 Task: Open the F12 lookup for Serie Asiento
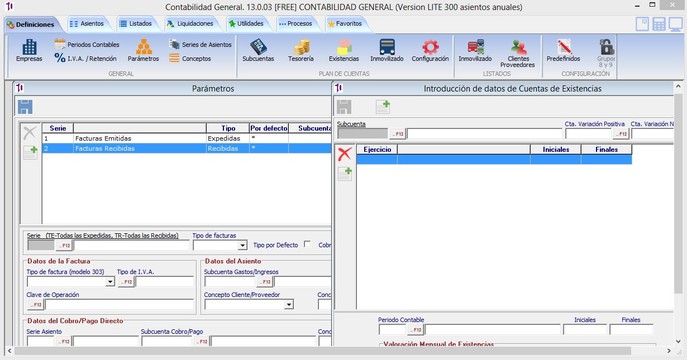[64, 342]
